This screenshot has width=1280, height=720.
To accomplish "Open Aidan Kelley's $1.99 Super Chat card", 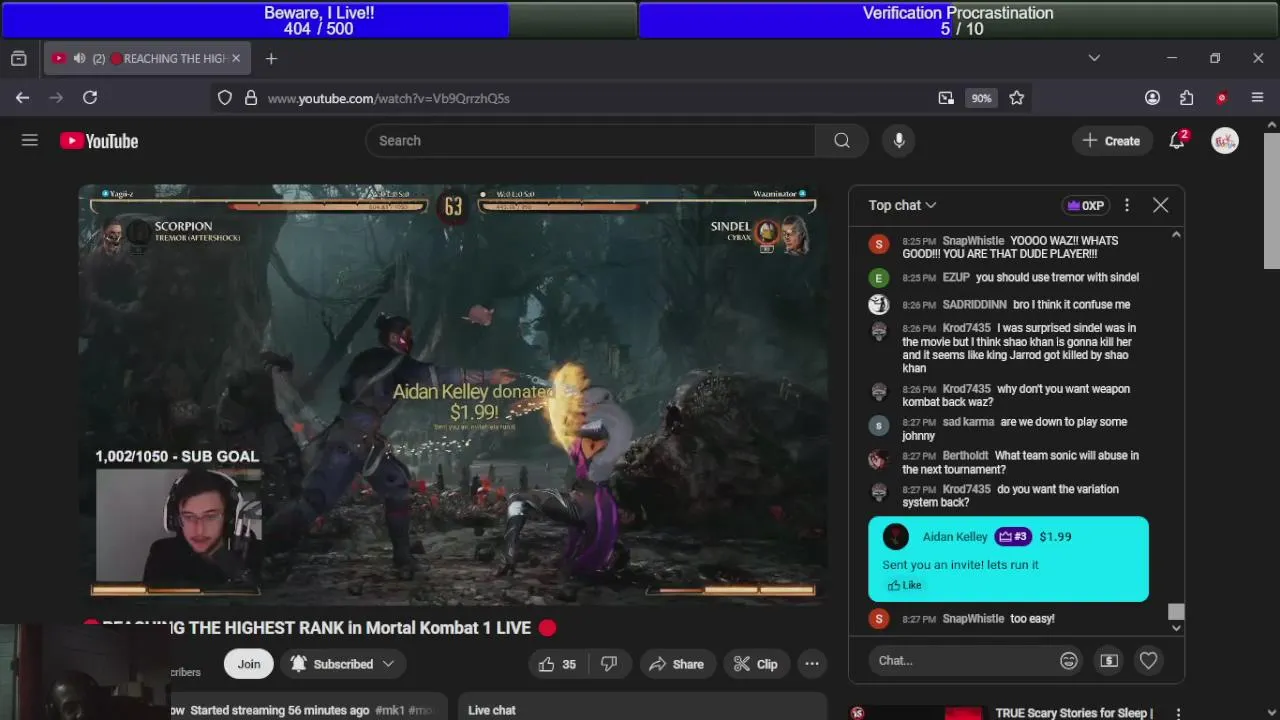I will coord(1008,559).
